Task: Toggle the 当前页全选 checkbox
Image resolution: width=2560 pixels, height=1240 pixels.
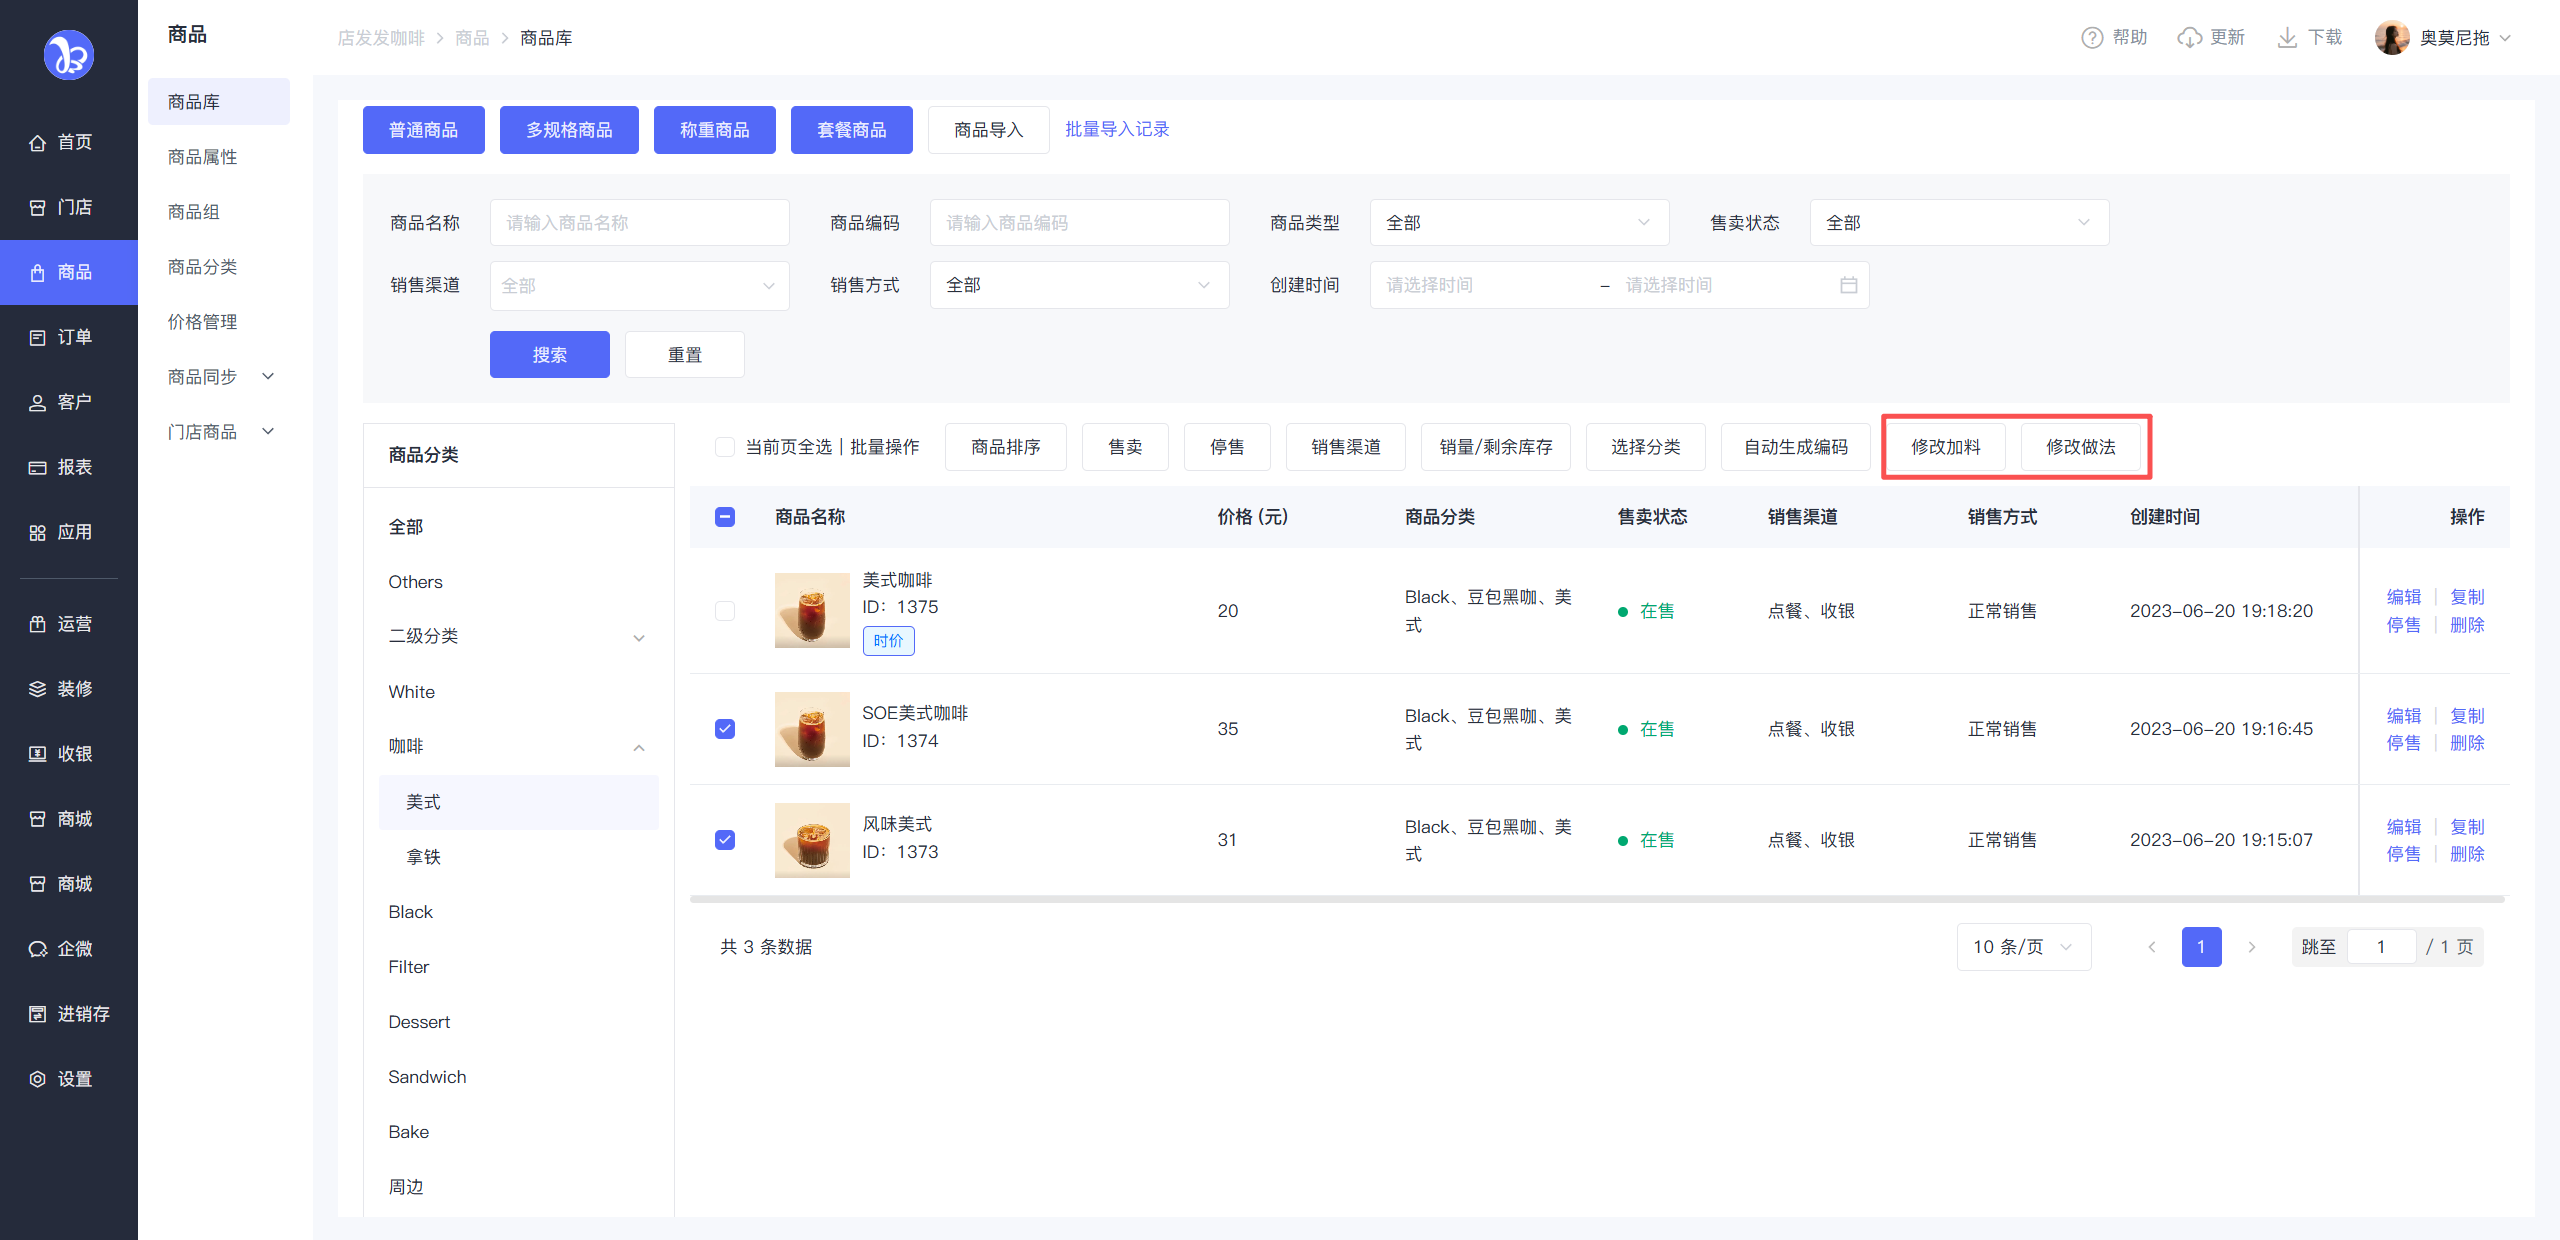Action: (x=725, y=447)
